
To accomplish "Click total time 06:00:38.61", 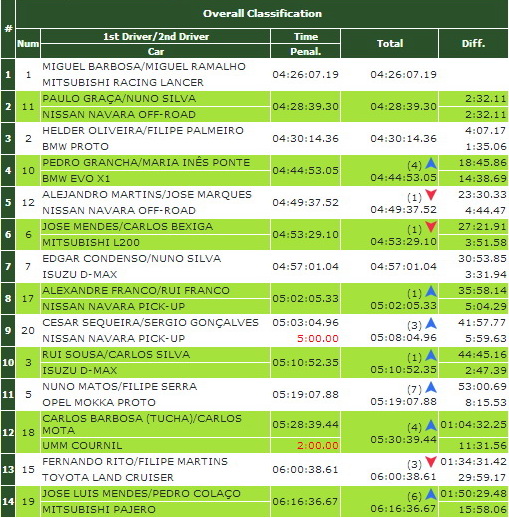I will [x=403, y=477].
